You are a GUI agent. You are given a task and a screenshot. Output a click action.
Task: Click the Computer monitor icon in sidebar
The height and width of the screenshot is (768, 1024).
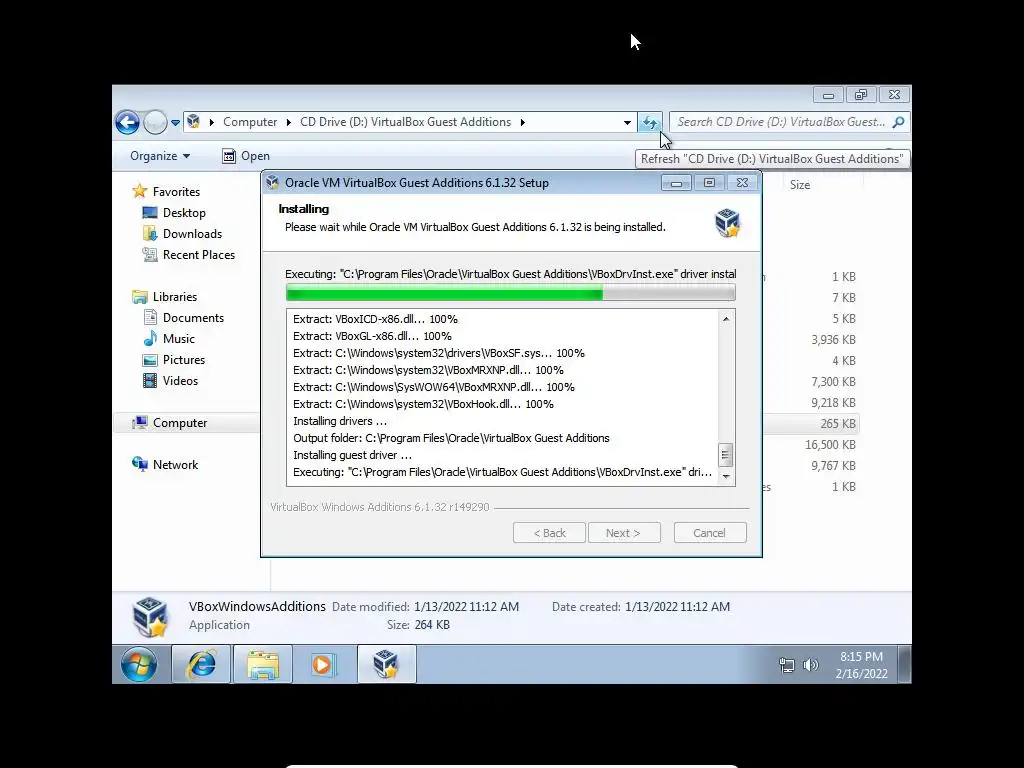[x=140, y=423]
